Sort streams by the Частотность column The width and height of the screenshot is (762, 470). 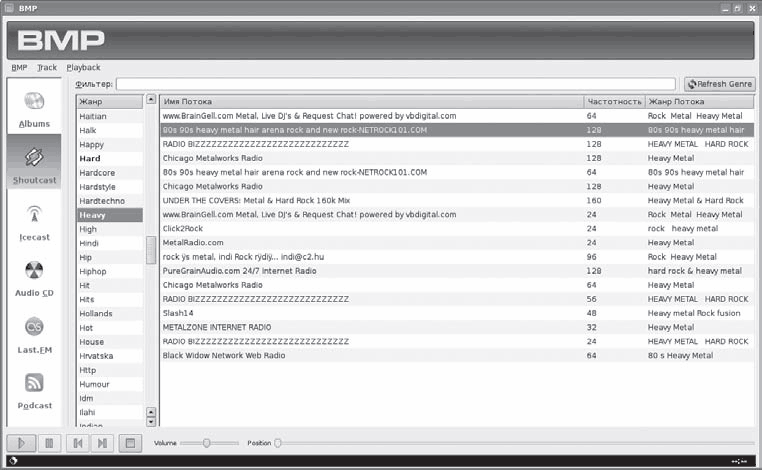coord(612,102)
